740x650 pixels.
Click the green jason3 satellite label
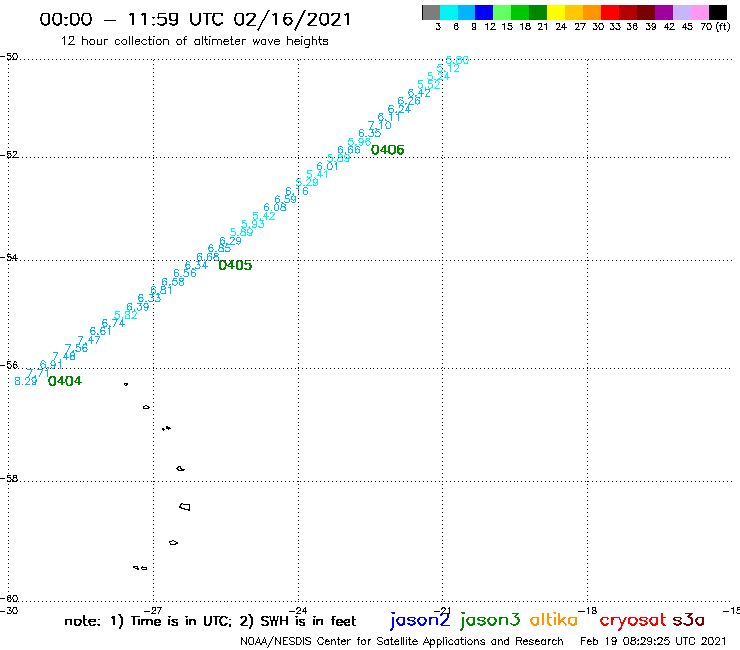pyautogui.click(x=490, y=621)
